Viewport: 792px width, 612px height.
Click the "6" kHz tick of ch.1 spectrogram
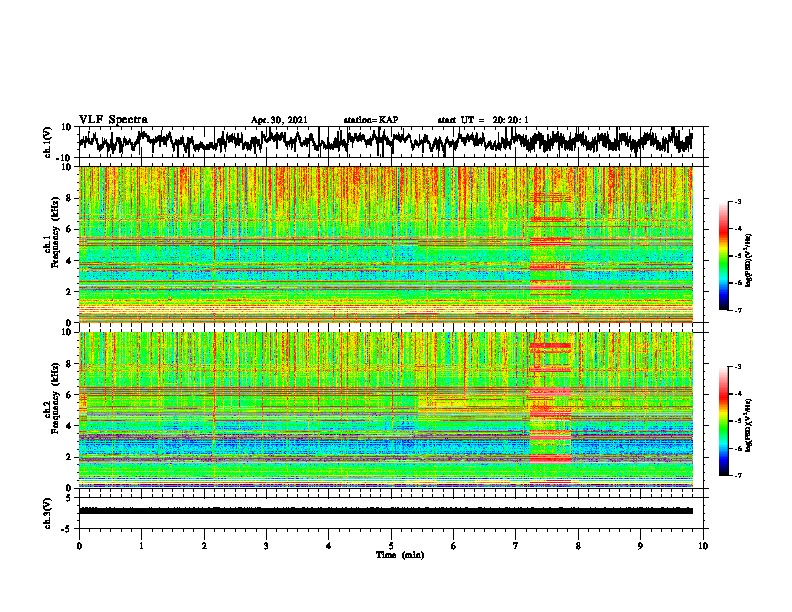tap(69, 229)
